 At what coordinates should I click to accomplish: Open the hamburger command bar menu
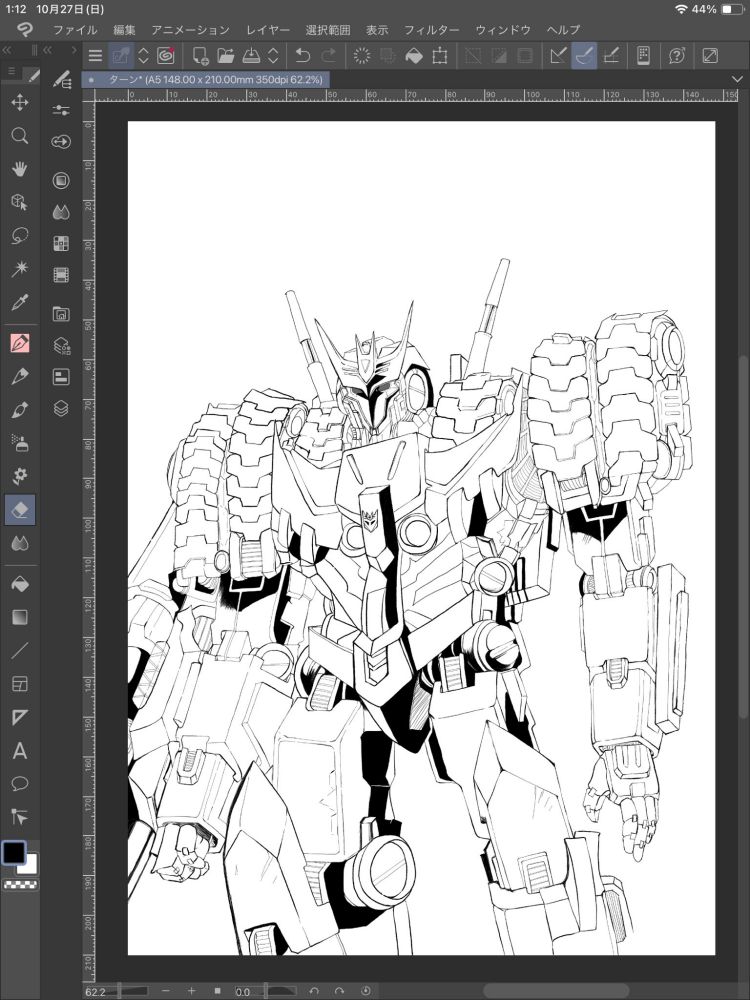[95, 55]
